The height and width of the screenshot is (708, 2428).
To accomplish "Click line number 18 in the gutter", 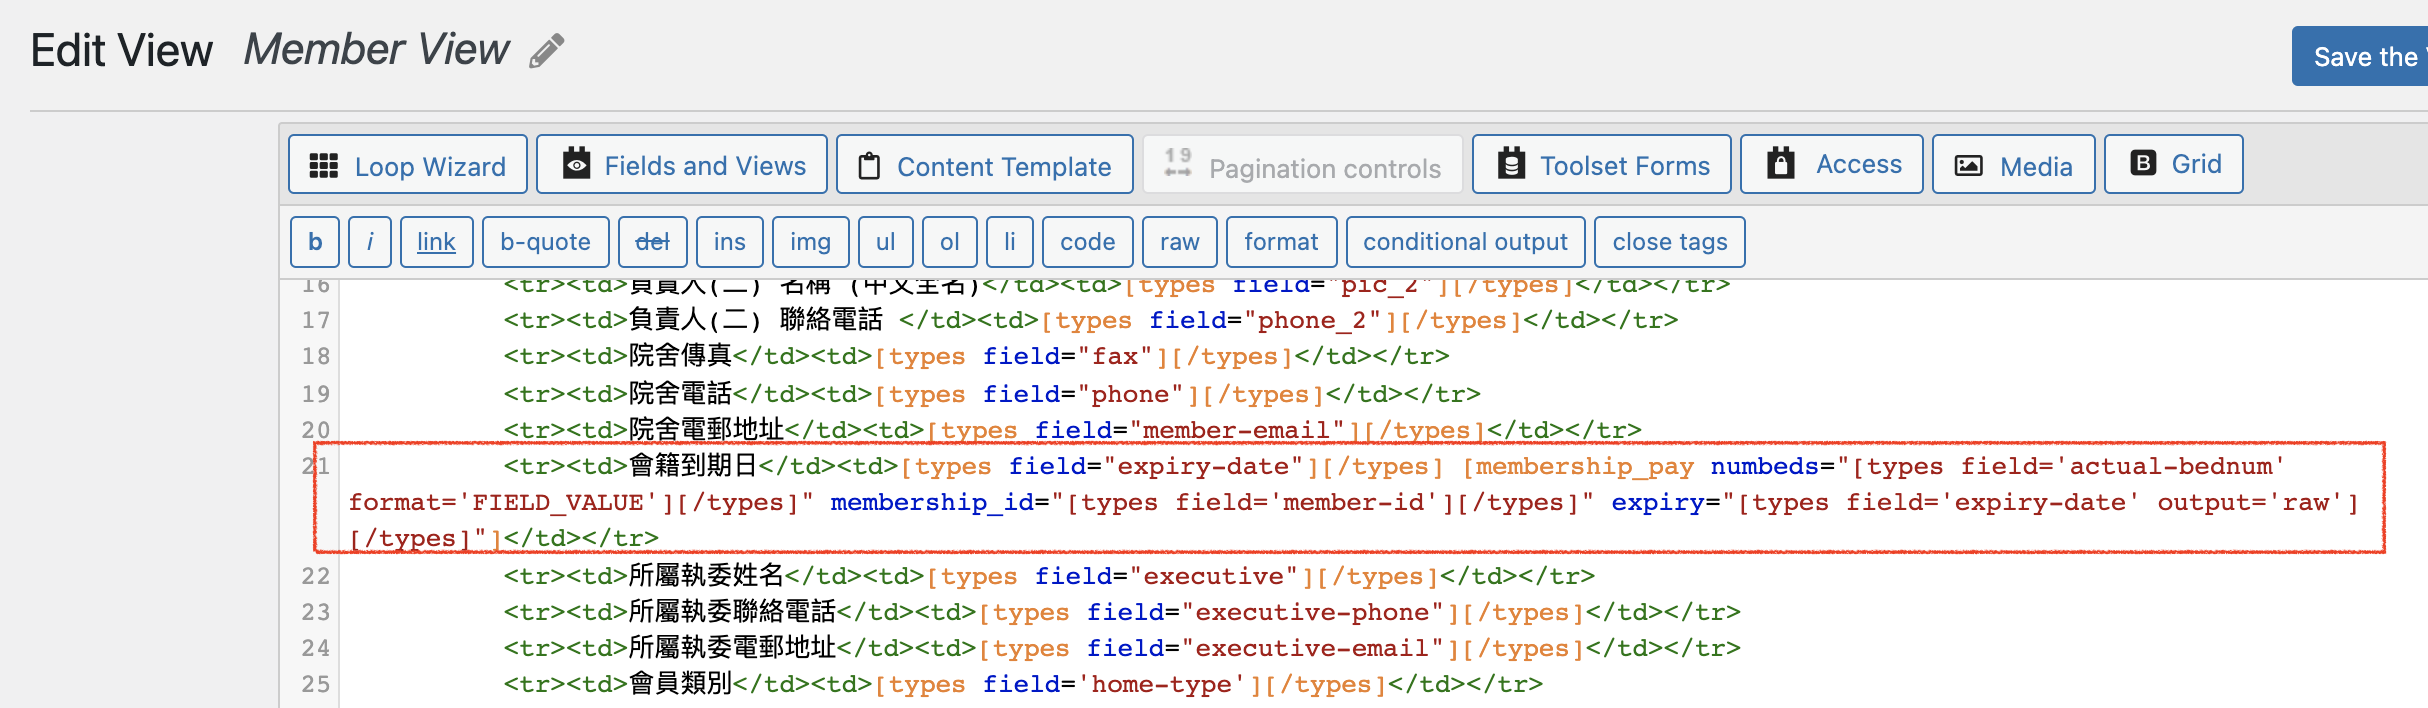I will (x=316, y=356).
